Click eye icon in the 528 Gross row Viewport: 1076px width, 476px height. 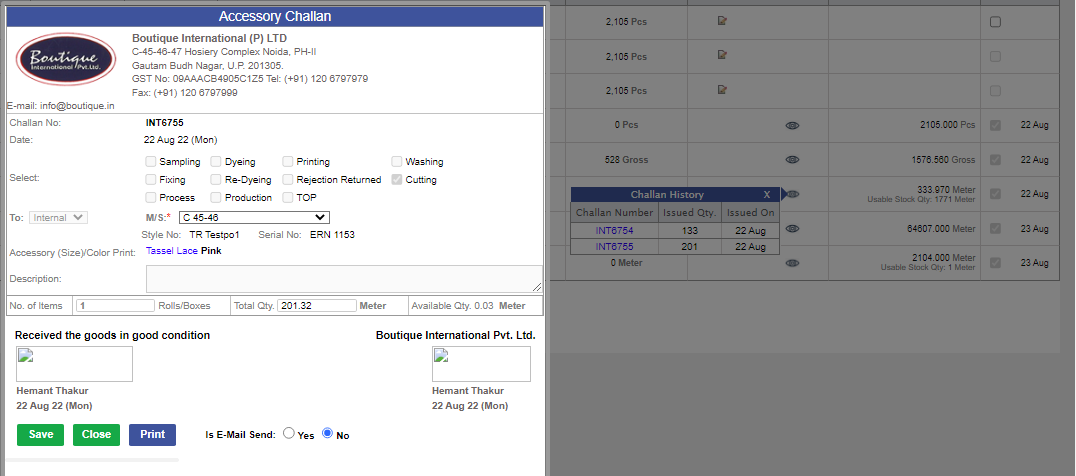point(792,160)
